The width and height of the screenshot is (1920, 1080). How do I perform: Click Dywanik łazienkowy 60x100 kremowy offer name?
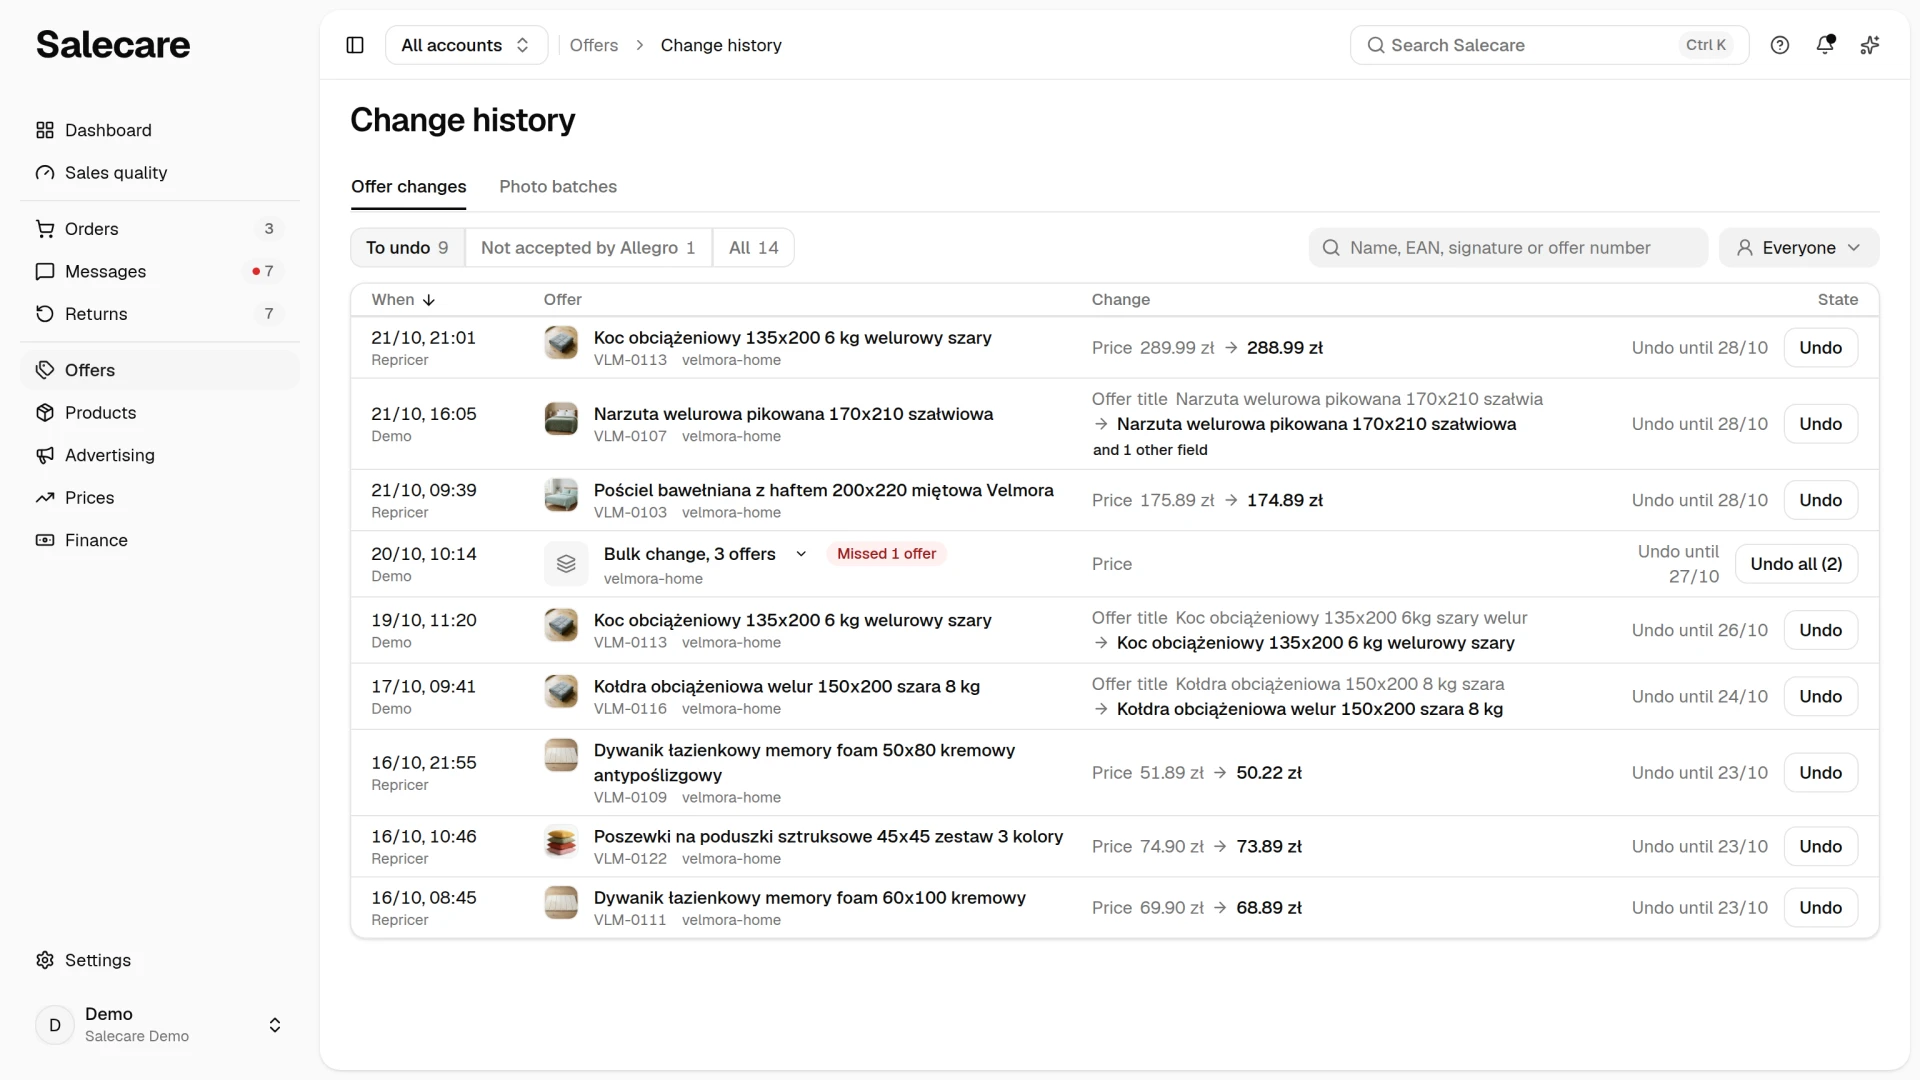point(809,898)
